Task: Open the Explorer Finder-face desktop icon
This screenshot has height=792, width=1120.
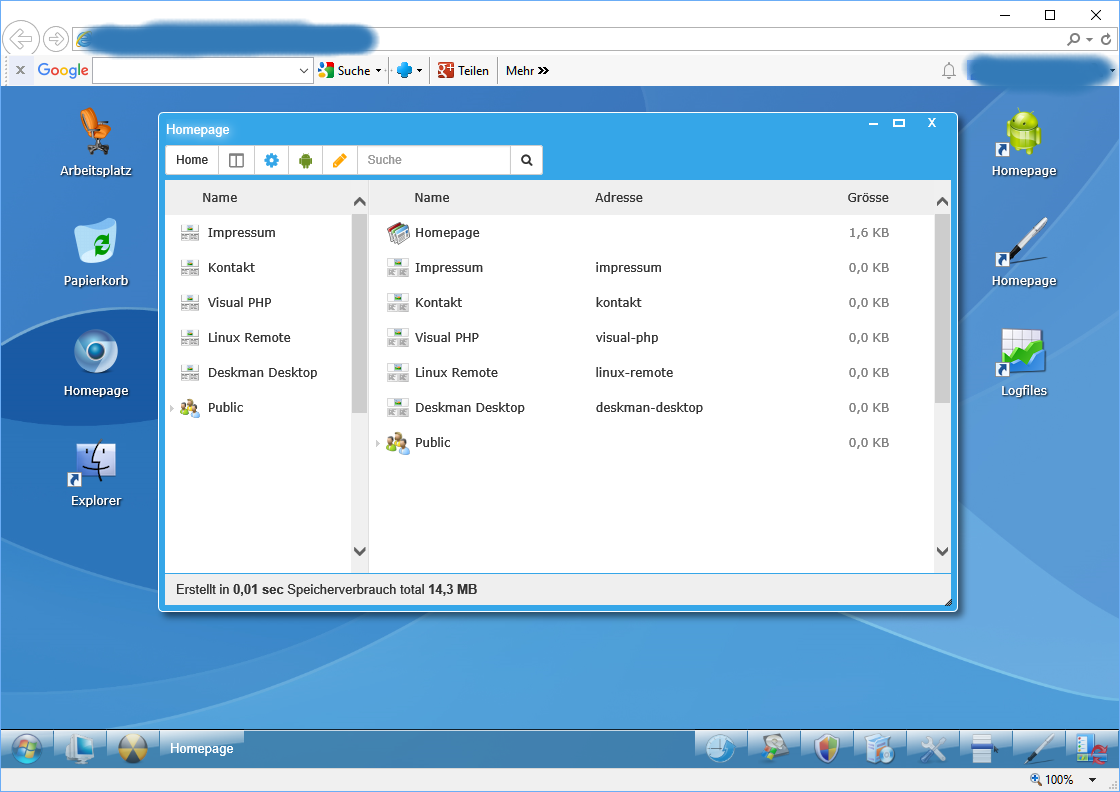Action: point(95,472)
